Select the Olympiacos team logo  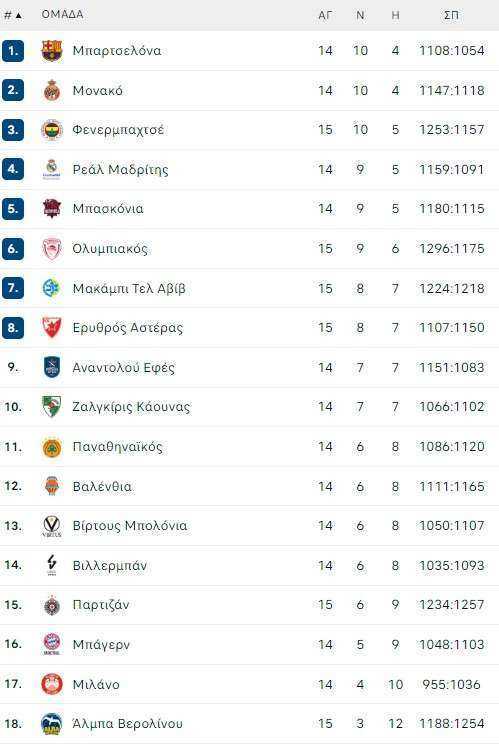click(x=51, y=248)
